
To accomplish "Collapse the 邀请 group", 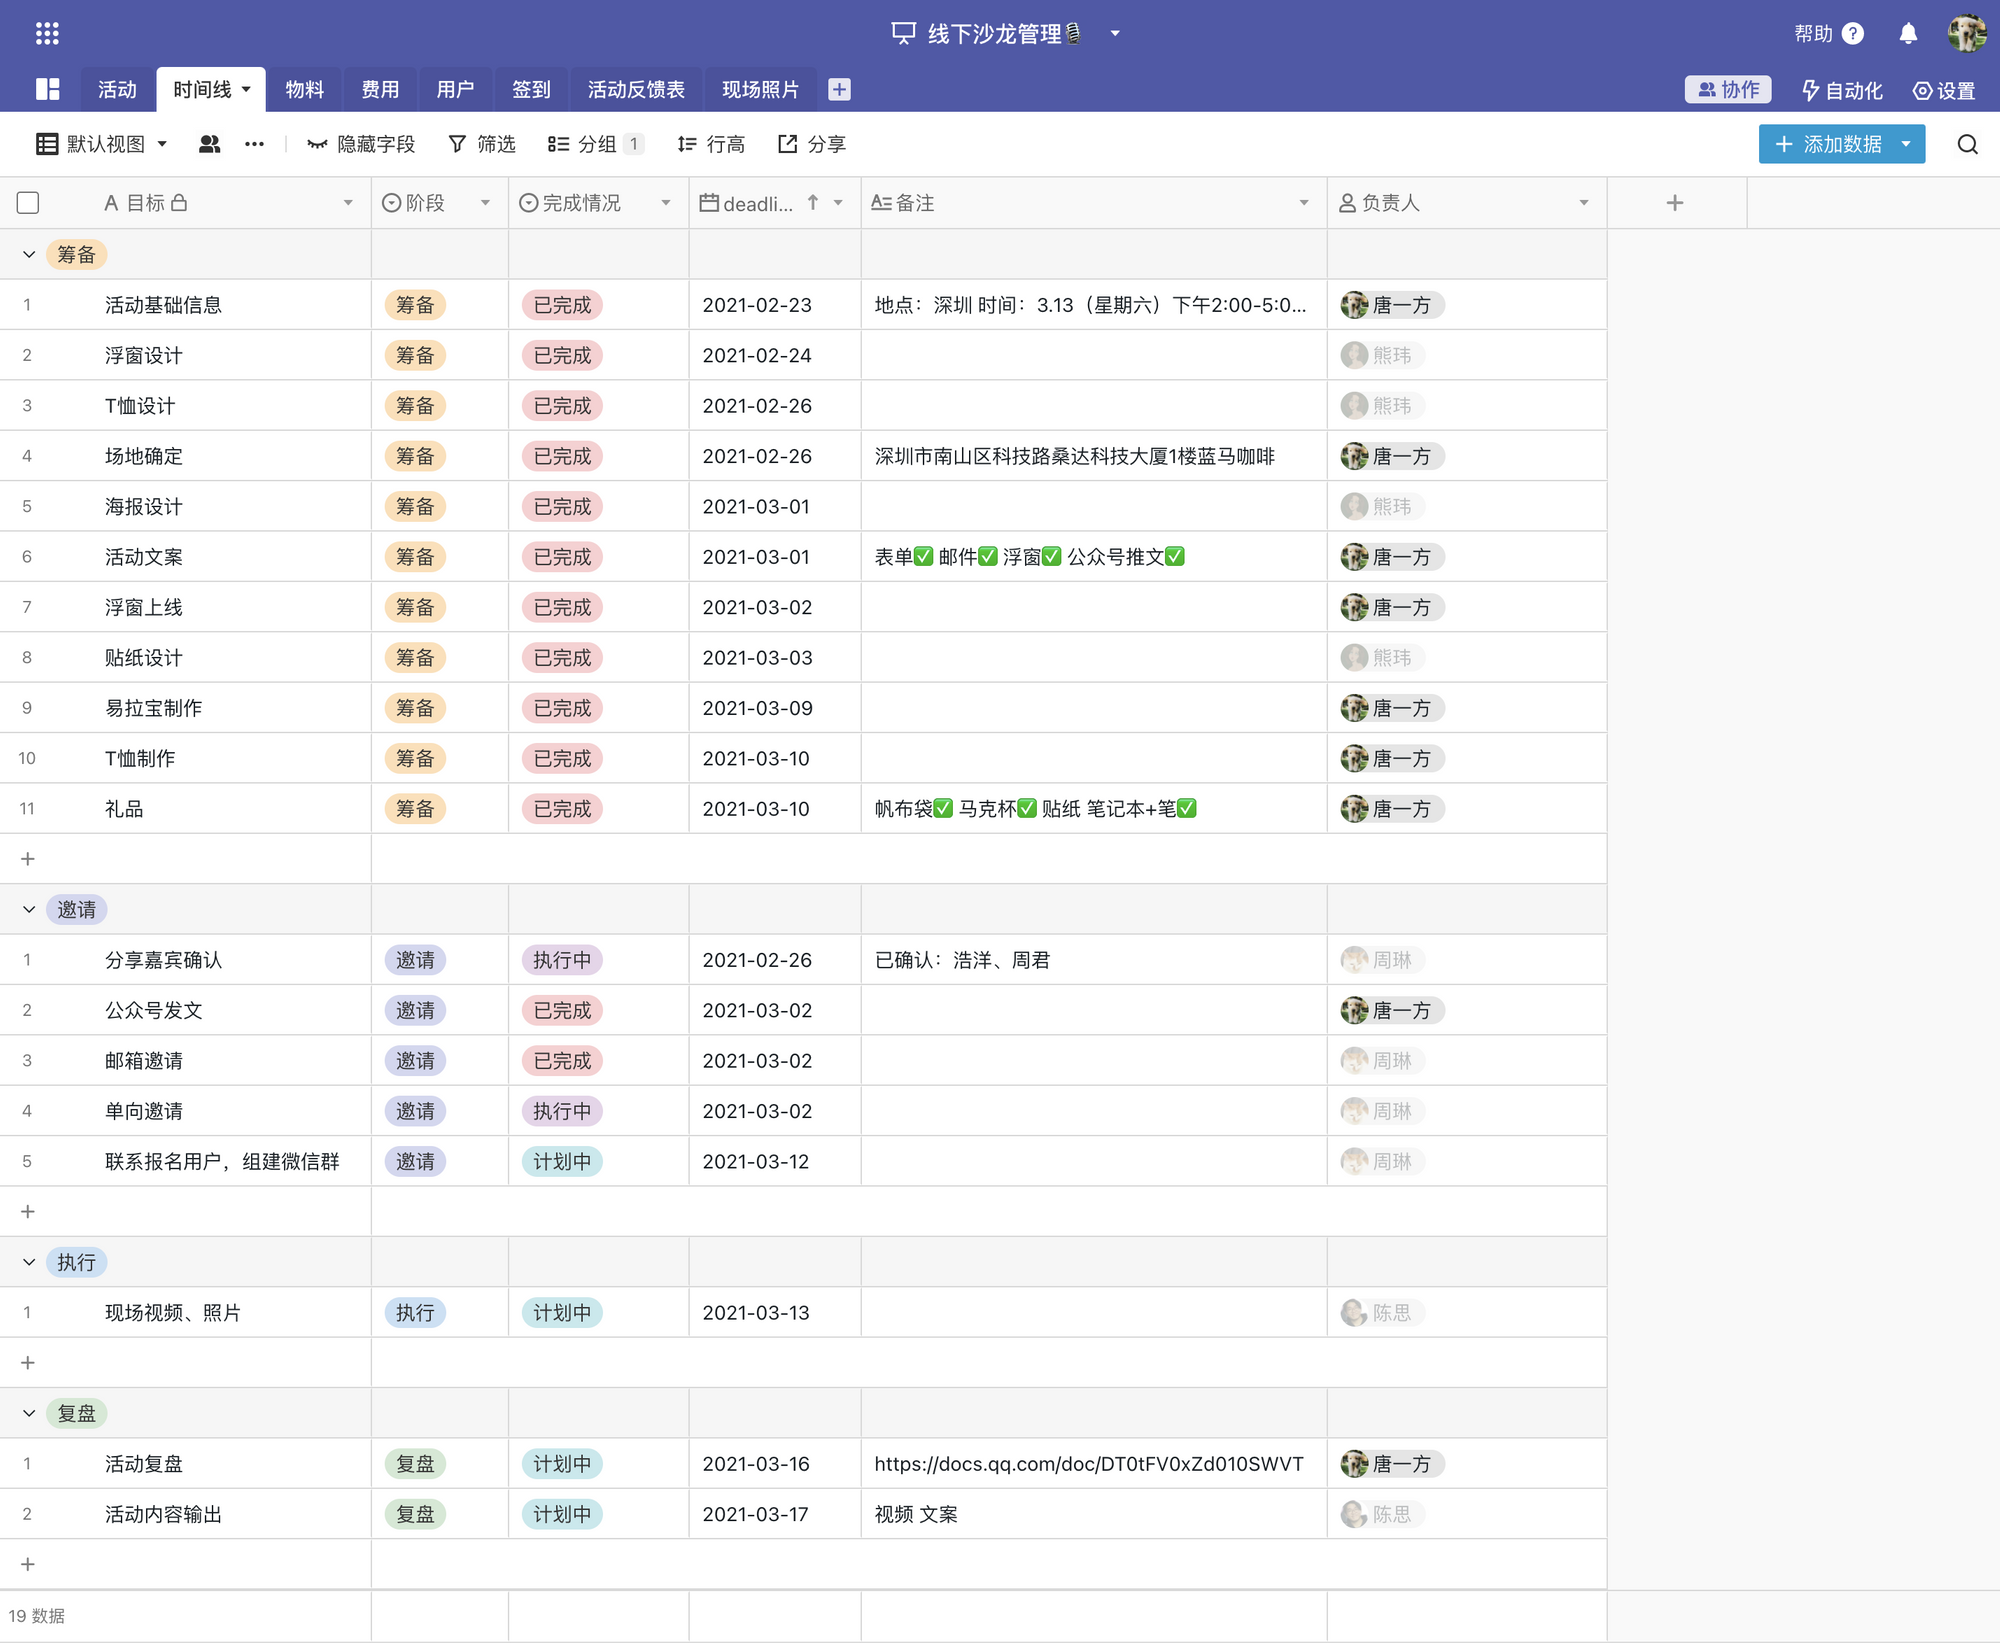I will [x=29, y=909].
